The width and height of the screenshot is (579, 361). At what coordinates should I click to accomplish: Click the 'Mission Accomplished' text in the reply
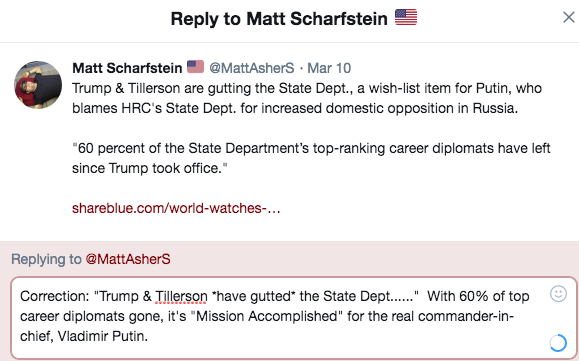(x=266, y=316)
